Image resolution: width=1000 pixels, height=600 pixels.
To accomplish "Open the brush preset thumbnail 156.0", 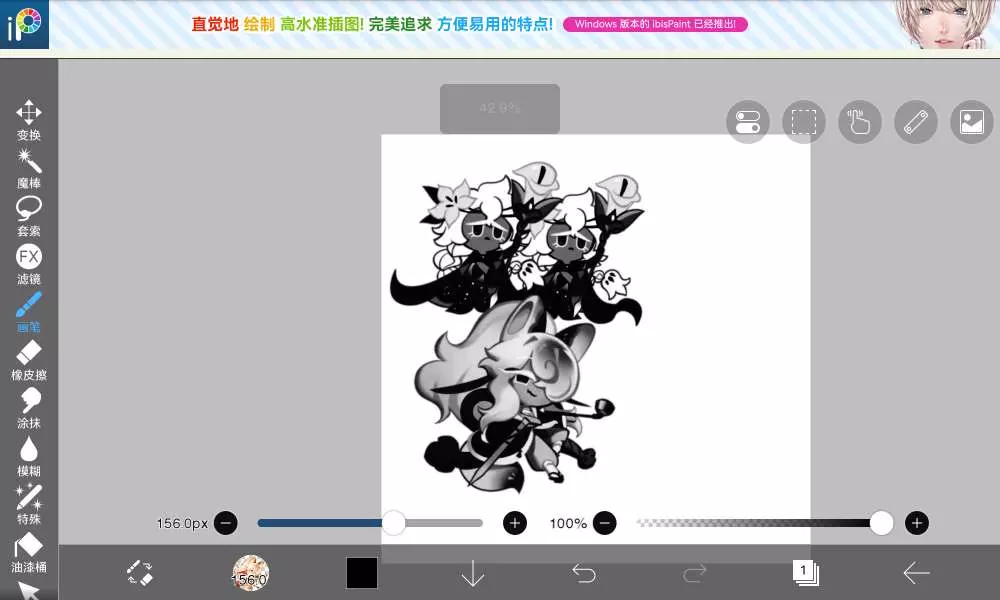I will tap(250, 573).
